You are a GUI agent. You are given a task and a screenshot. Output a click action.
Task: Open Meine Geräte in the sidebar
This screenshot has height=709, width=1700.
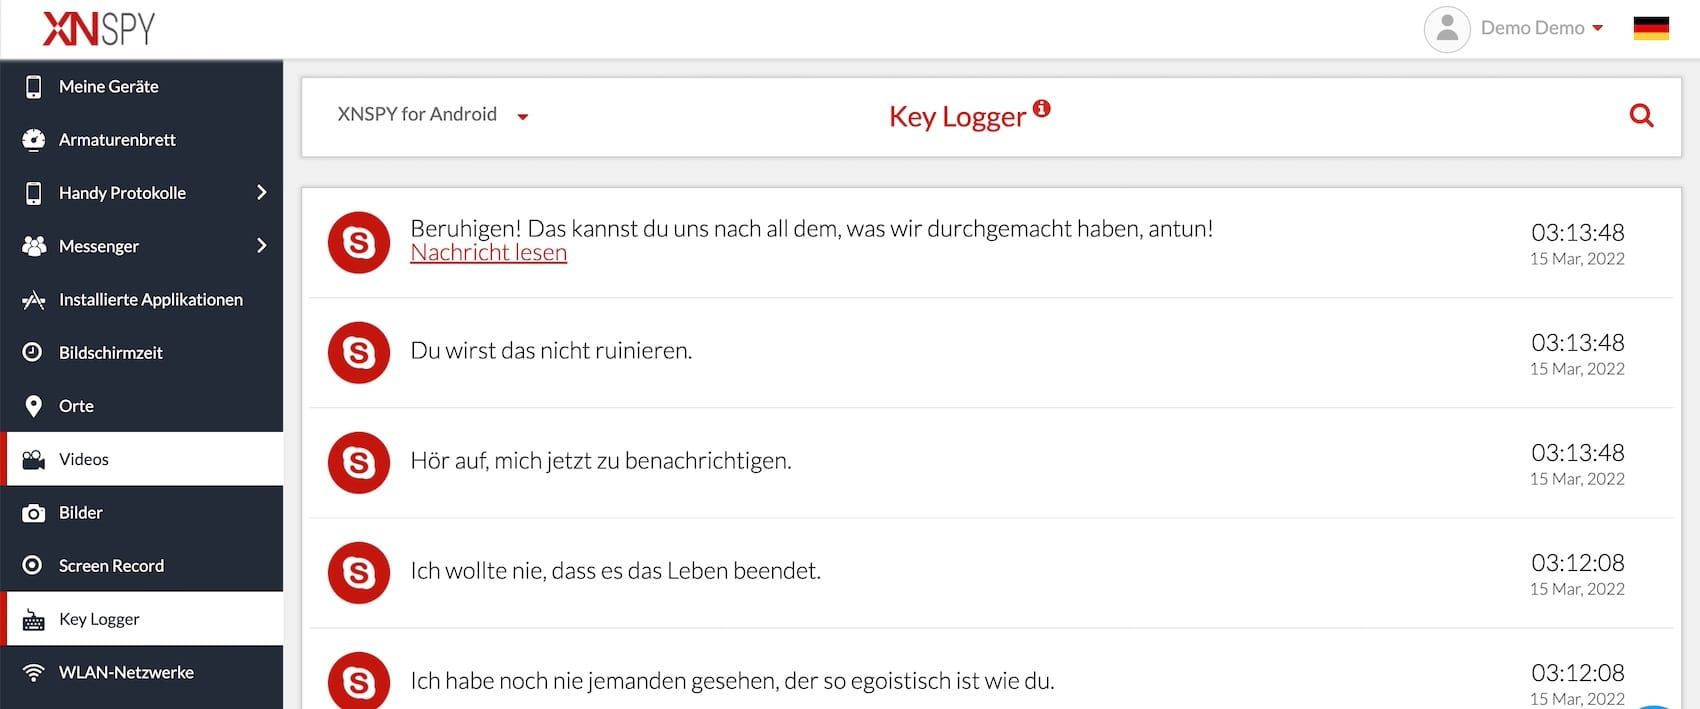point(142,87)
